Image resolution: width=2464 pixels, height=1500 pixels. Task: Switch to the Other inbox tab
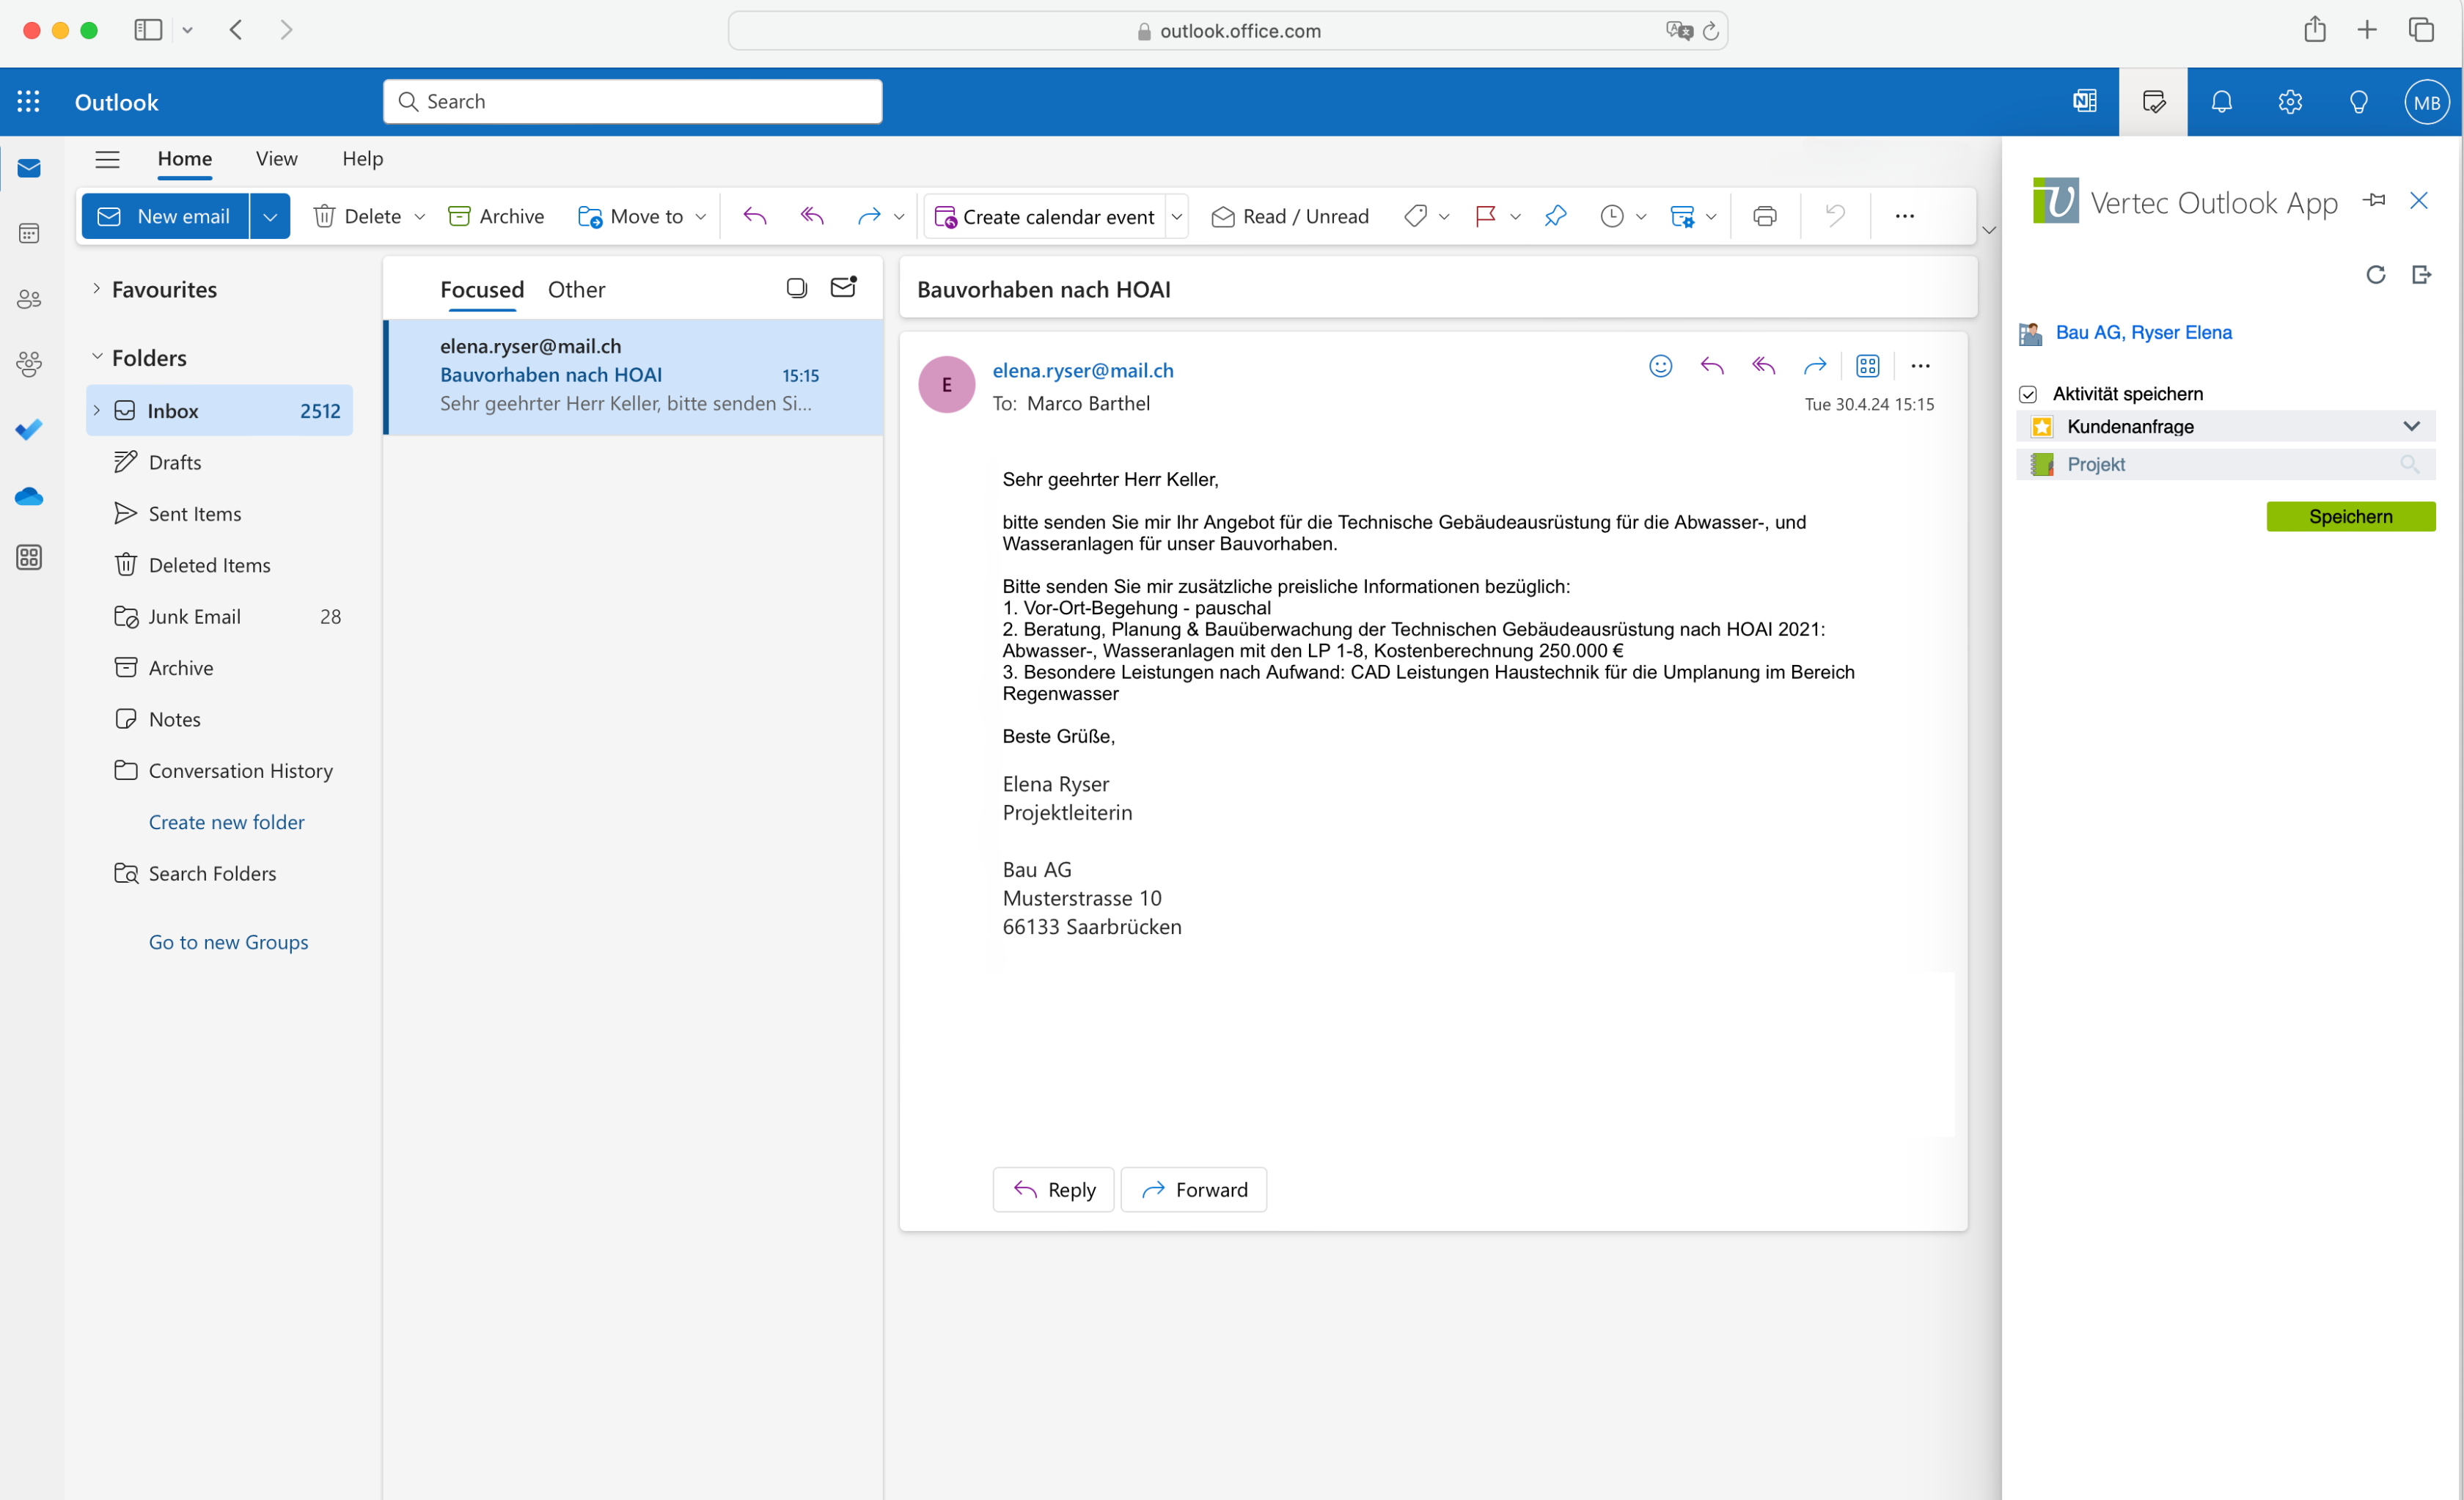(x=576, y=290)
